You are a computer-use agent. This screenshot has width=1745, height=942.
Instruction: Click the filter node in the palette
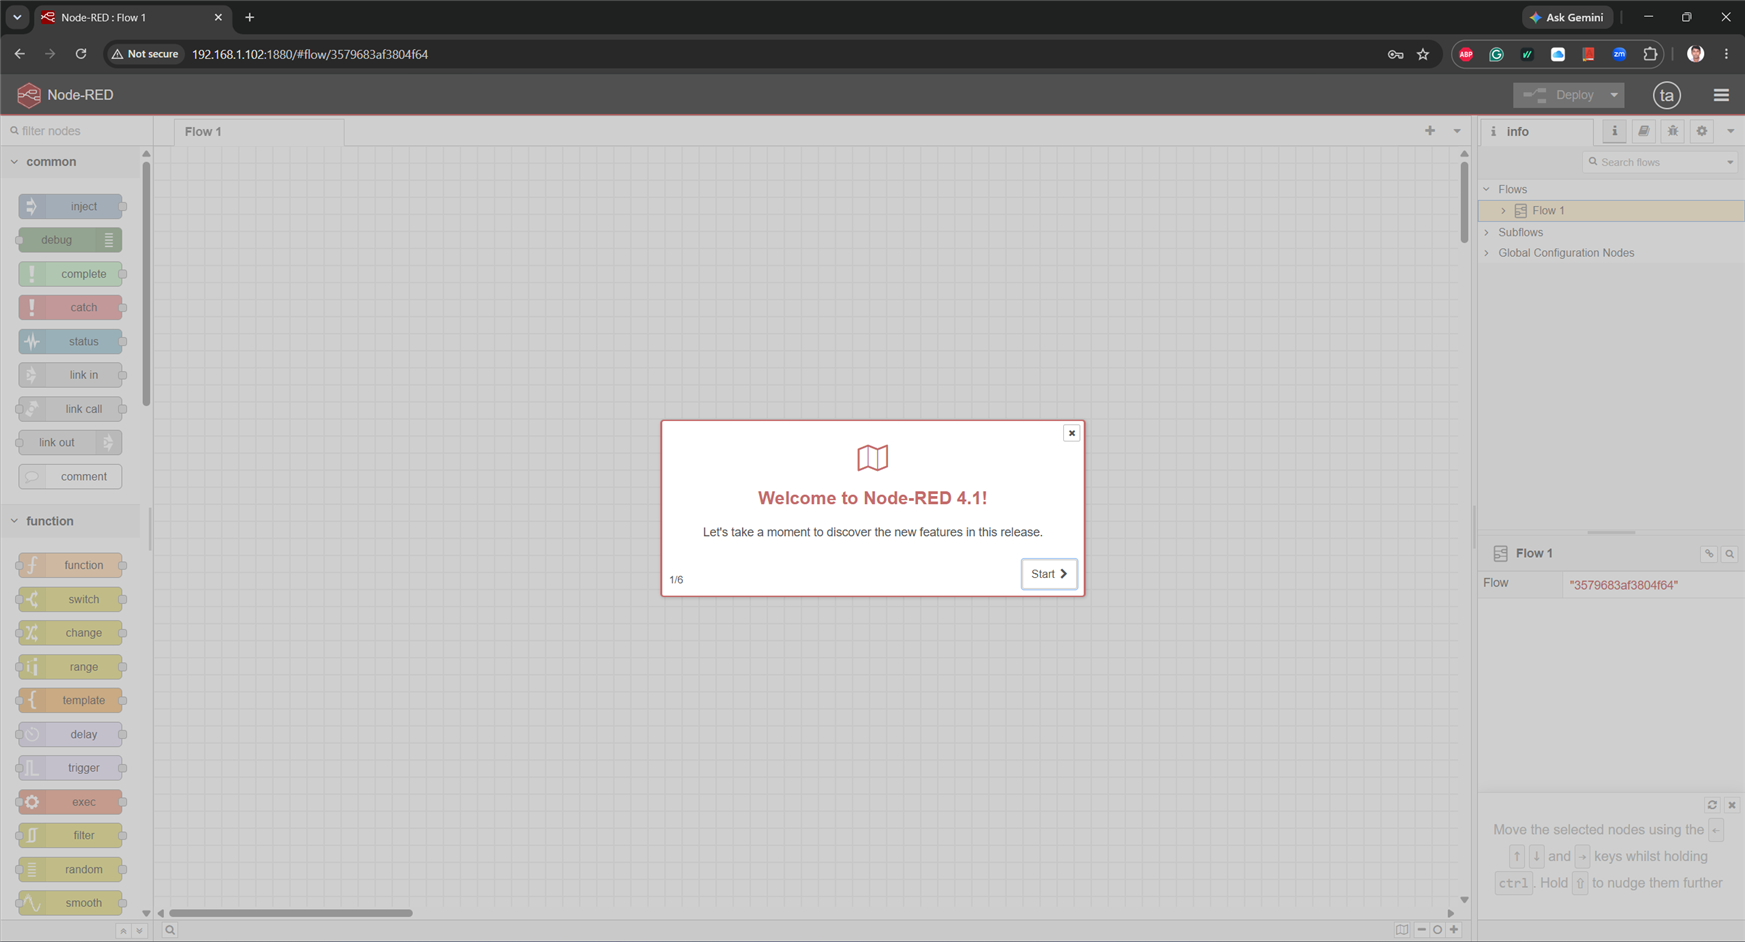coord(70,835)
